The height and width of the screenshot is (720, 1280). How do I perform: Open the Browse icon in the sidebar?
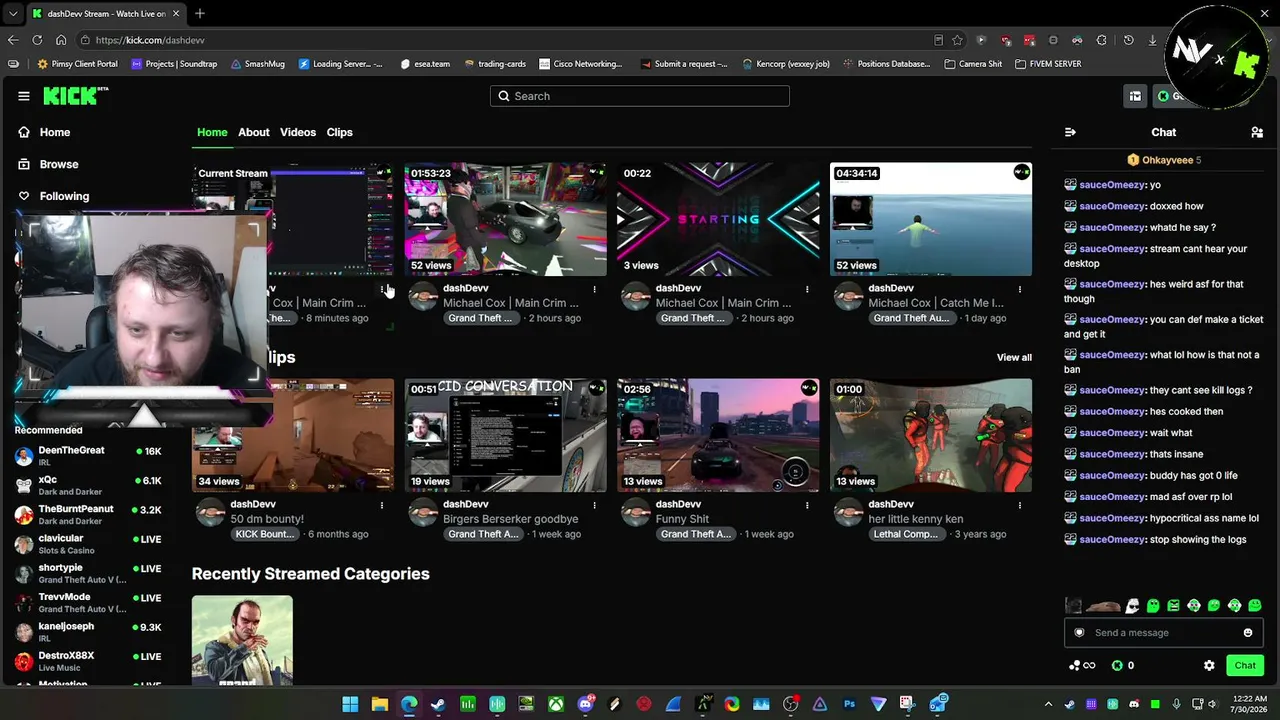24,164
